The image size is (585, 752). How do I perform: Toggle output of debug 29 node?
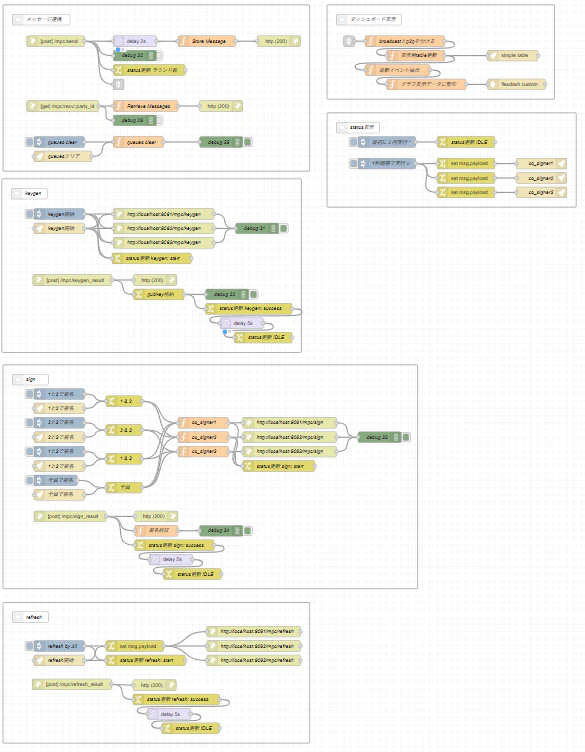pos(159,120)
